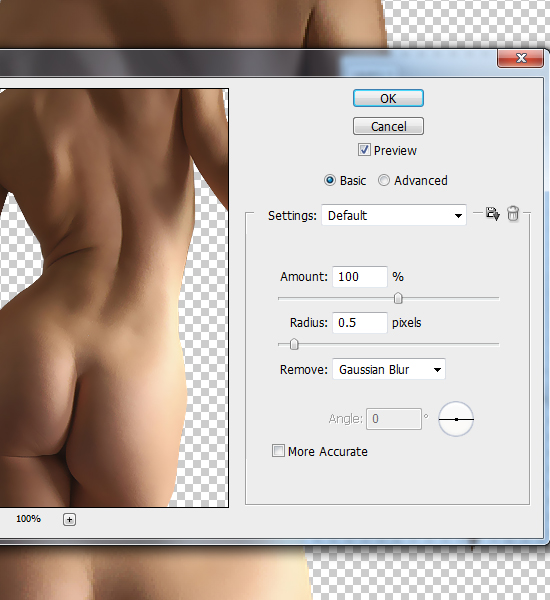
Task: Click the Amount slider handle
Action: point(398,298)
